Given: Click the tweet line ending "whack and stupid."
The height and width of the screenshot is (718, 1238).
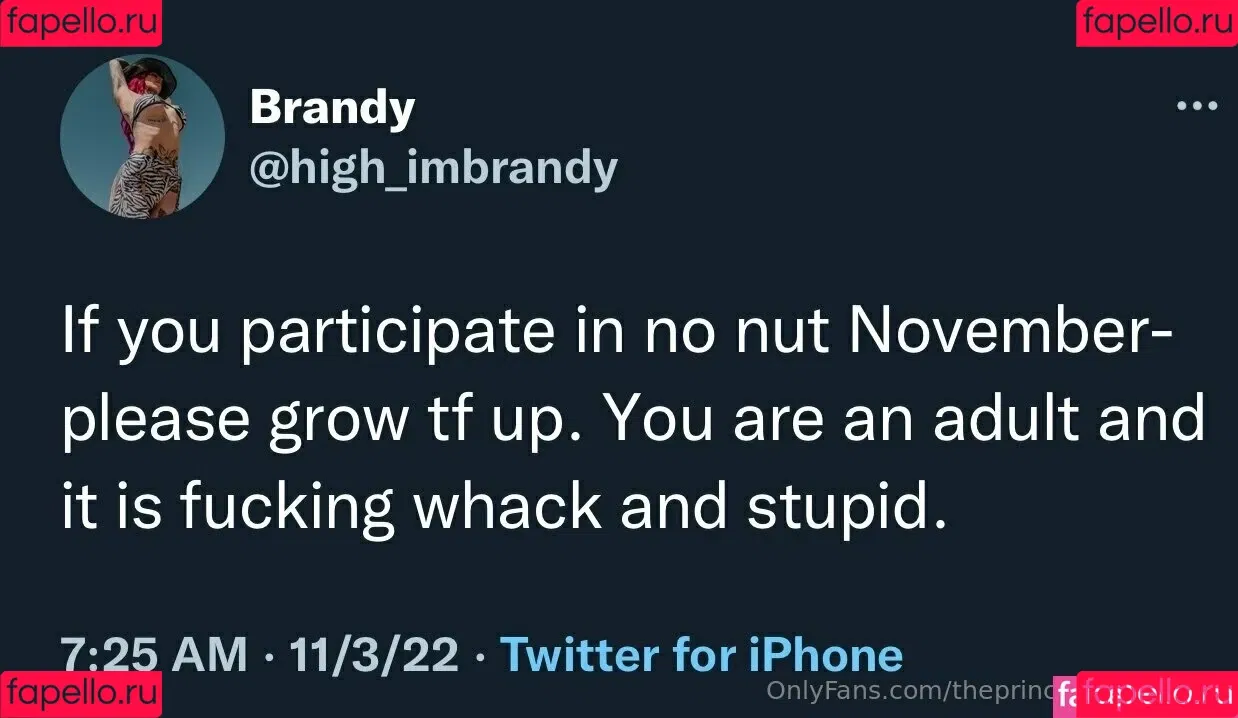Looking at the screenshot, I should pos(503,507).
